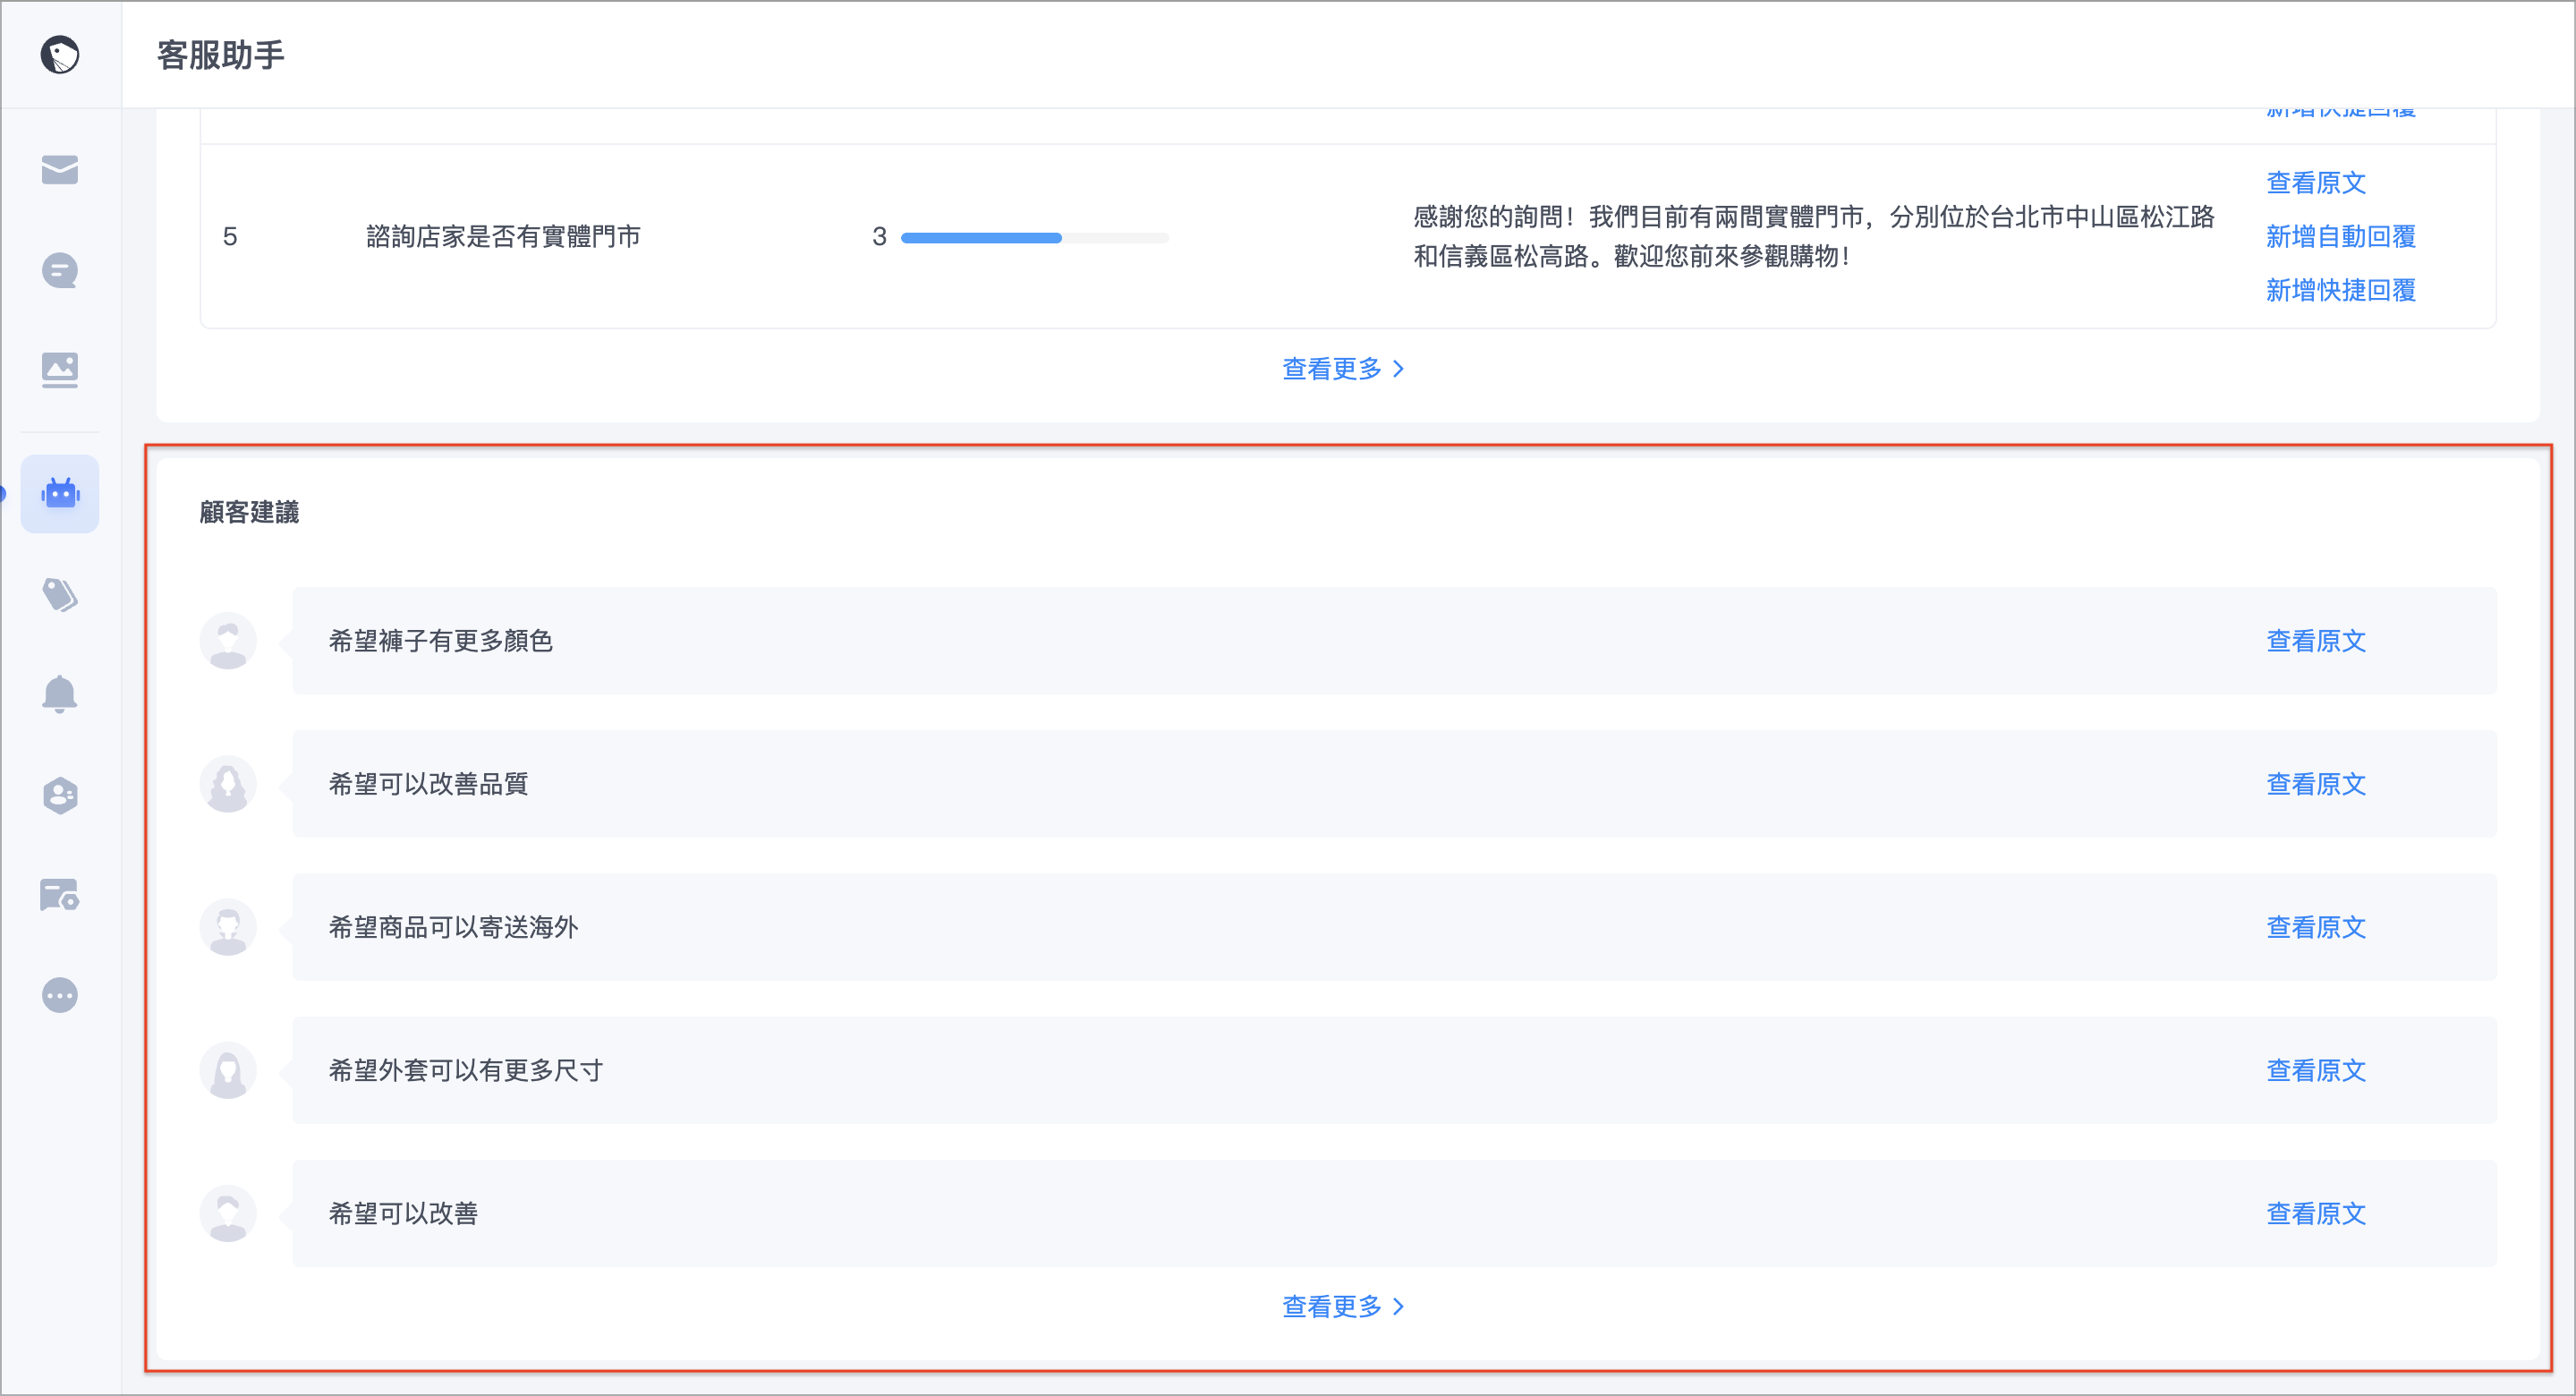This screenshot has height=1396, width=2576.
Task: Click avatar beside 希望褲子有更多顏色
Action: tap(228, 641)
